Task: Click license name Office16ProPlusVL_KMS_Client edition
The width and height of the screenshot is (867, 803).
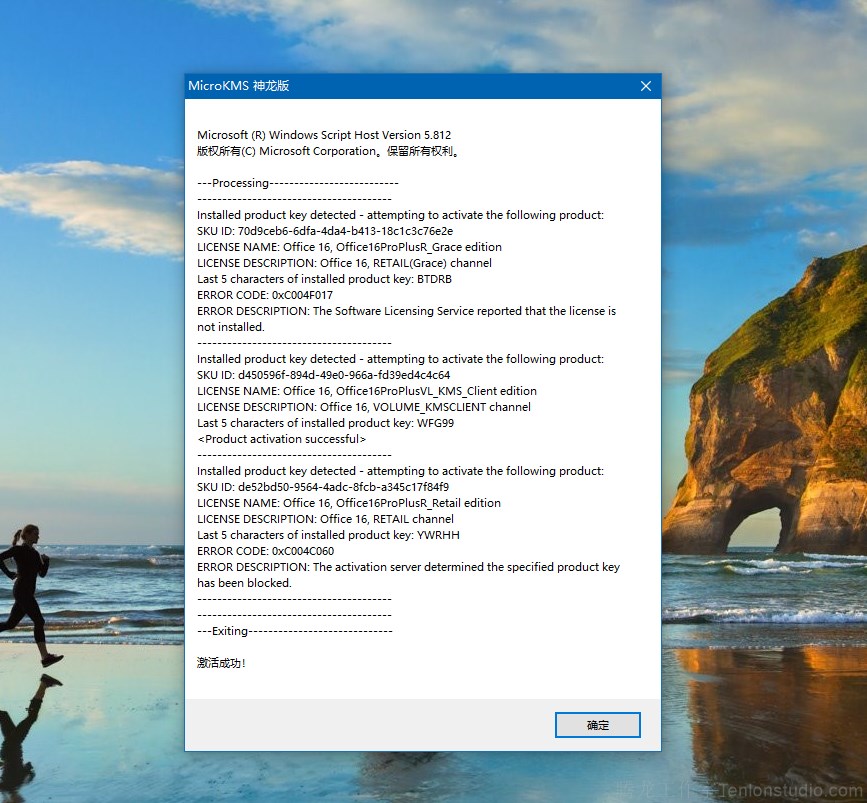Action: pyautogui.click(x=367, y=391)
